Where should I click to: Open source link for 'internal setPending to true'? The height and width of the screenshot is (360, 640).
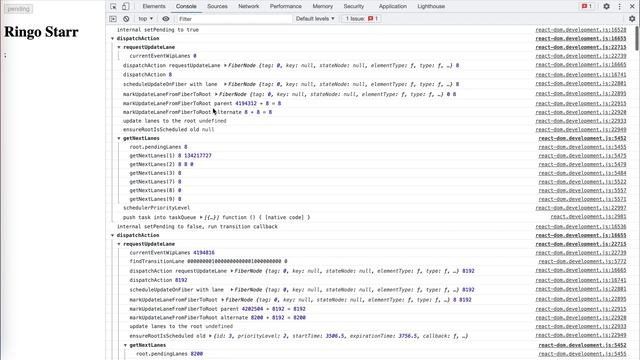580,30
